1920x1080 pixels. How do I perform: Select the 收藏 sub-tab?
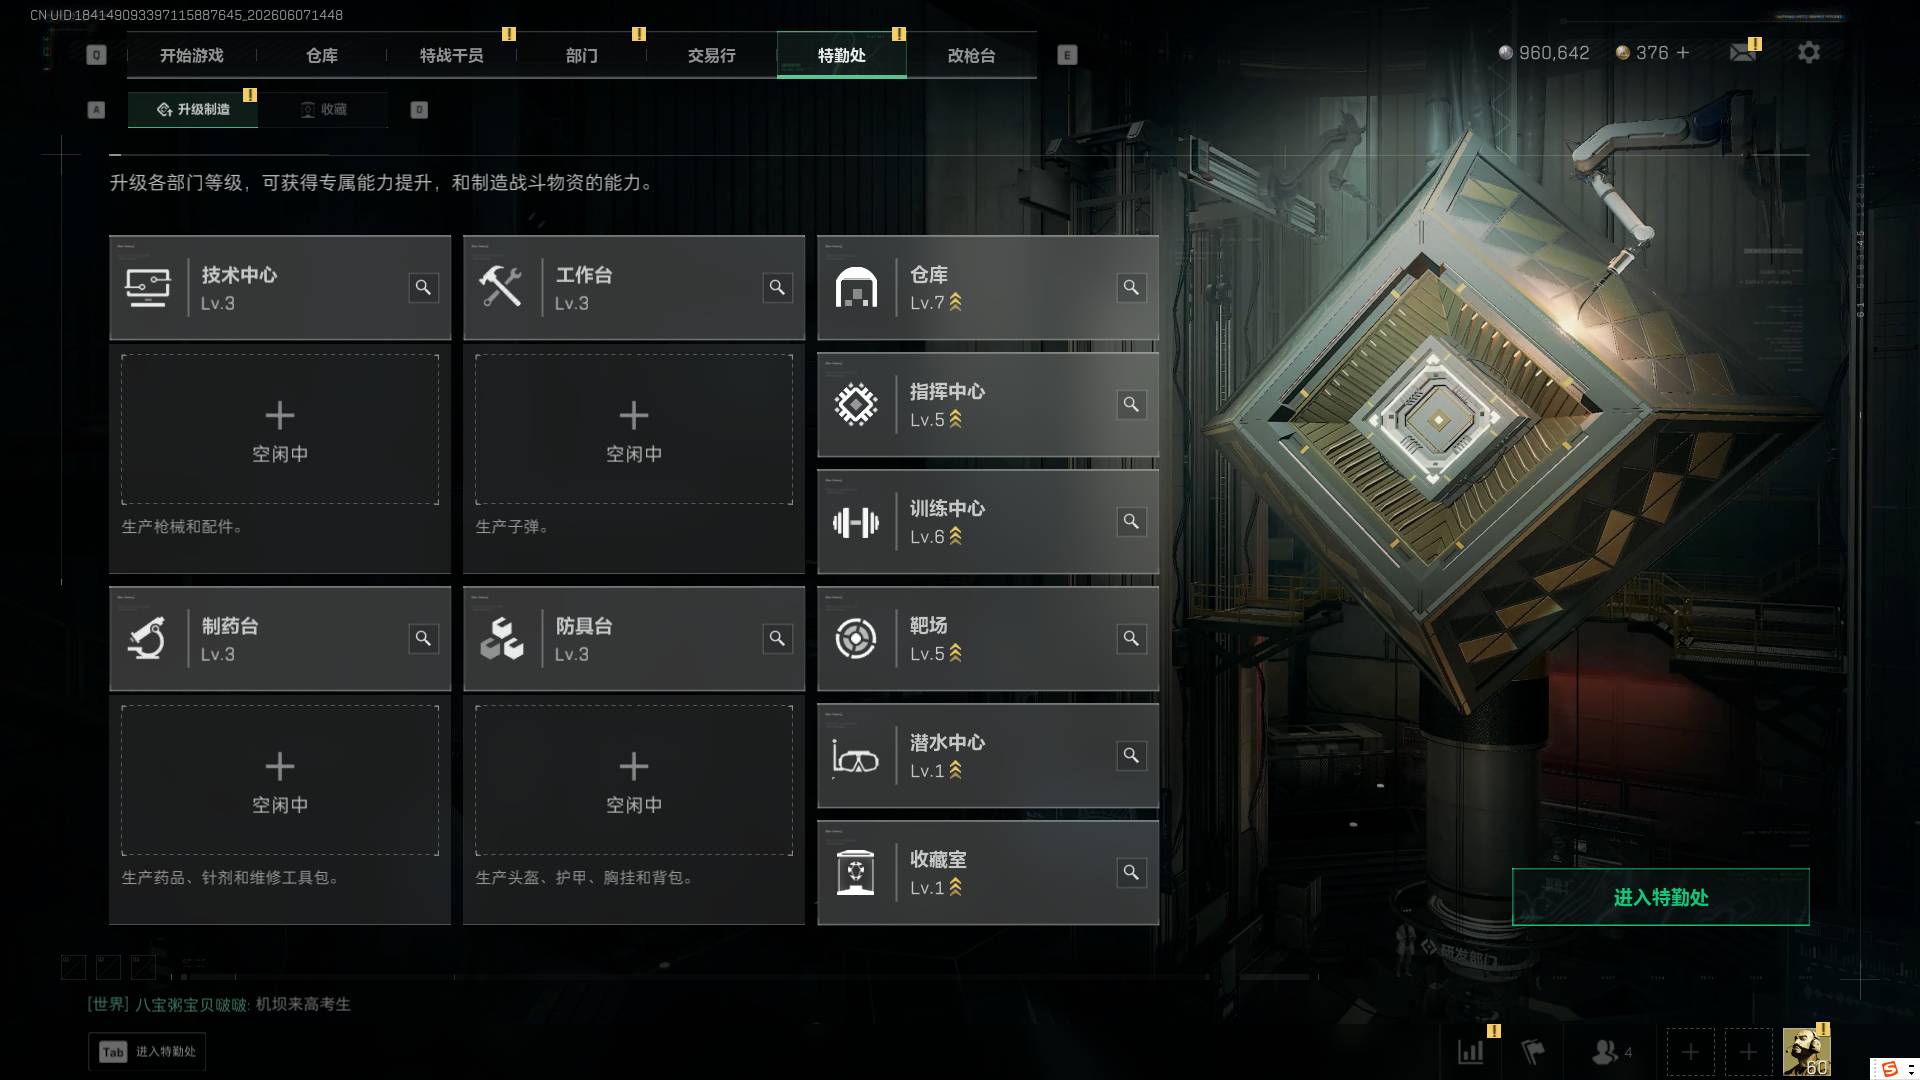tap(324, 109)
